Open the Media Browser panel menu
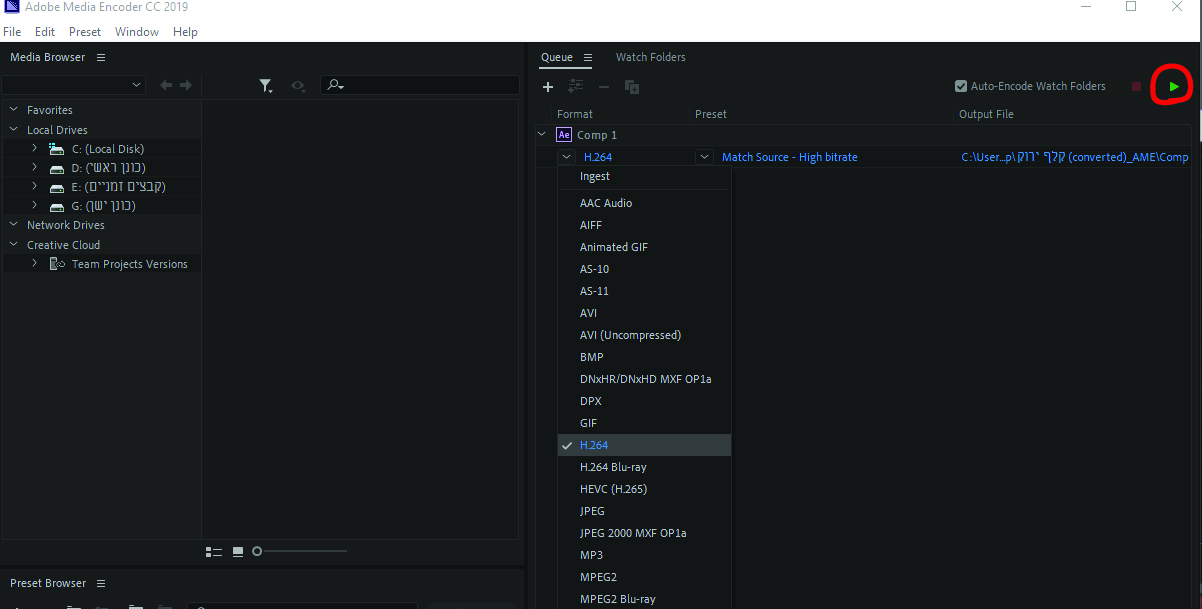 pos(101,57)
